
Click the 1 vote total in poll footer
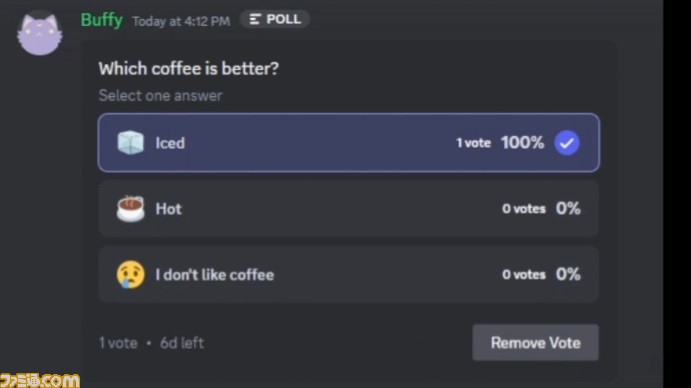[x=118, y=343]
